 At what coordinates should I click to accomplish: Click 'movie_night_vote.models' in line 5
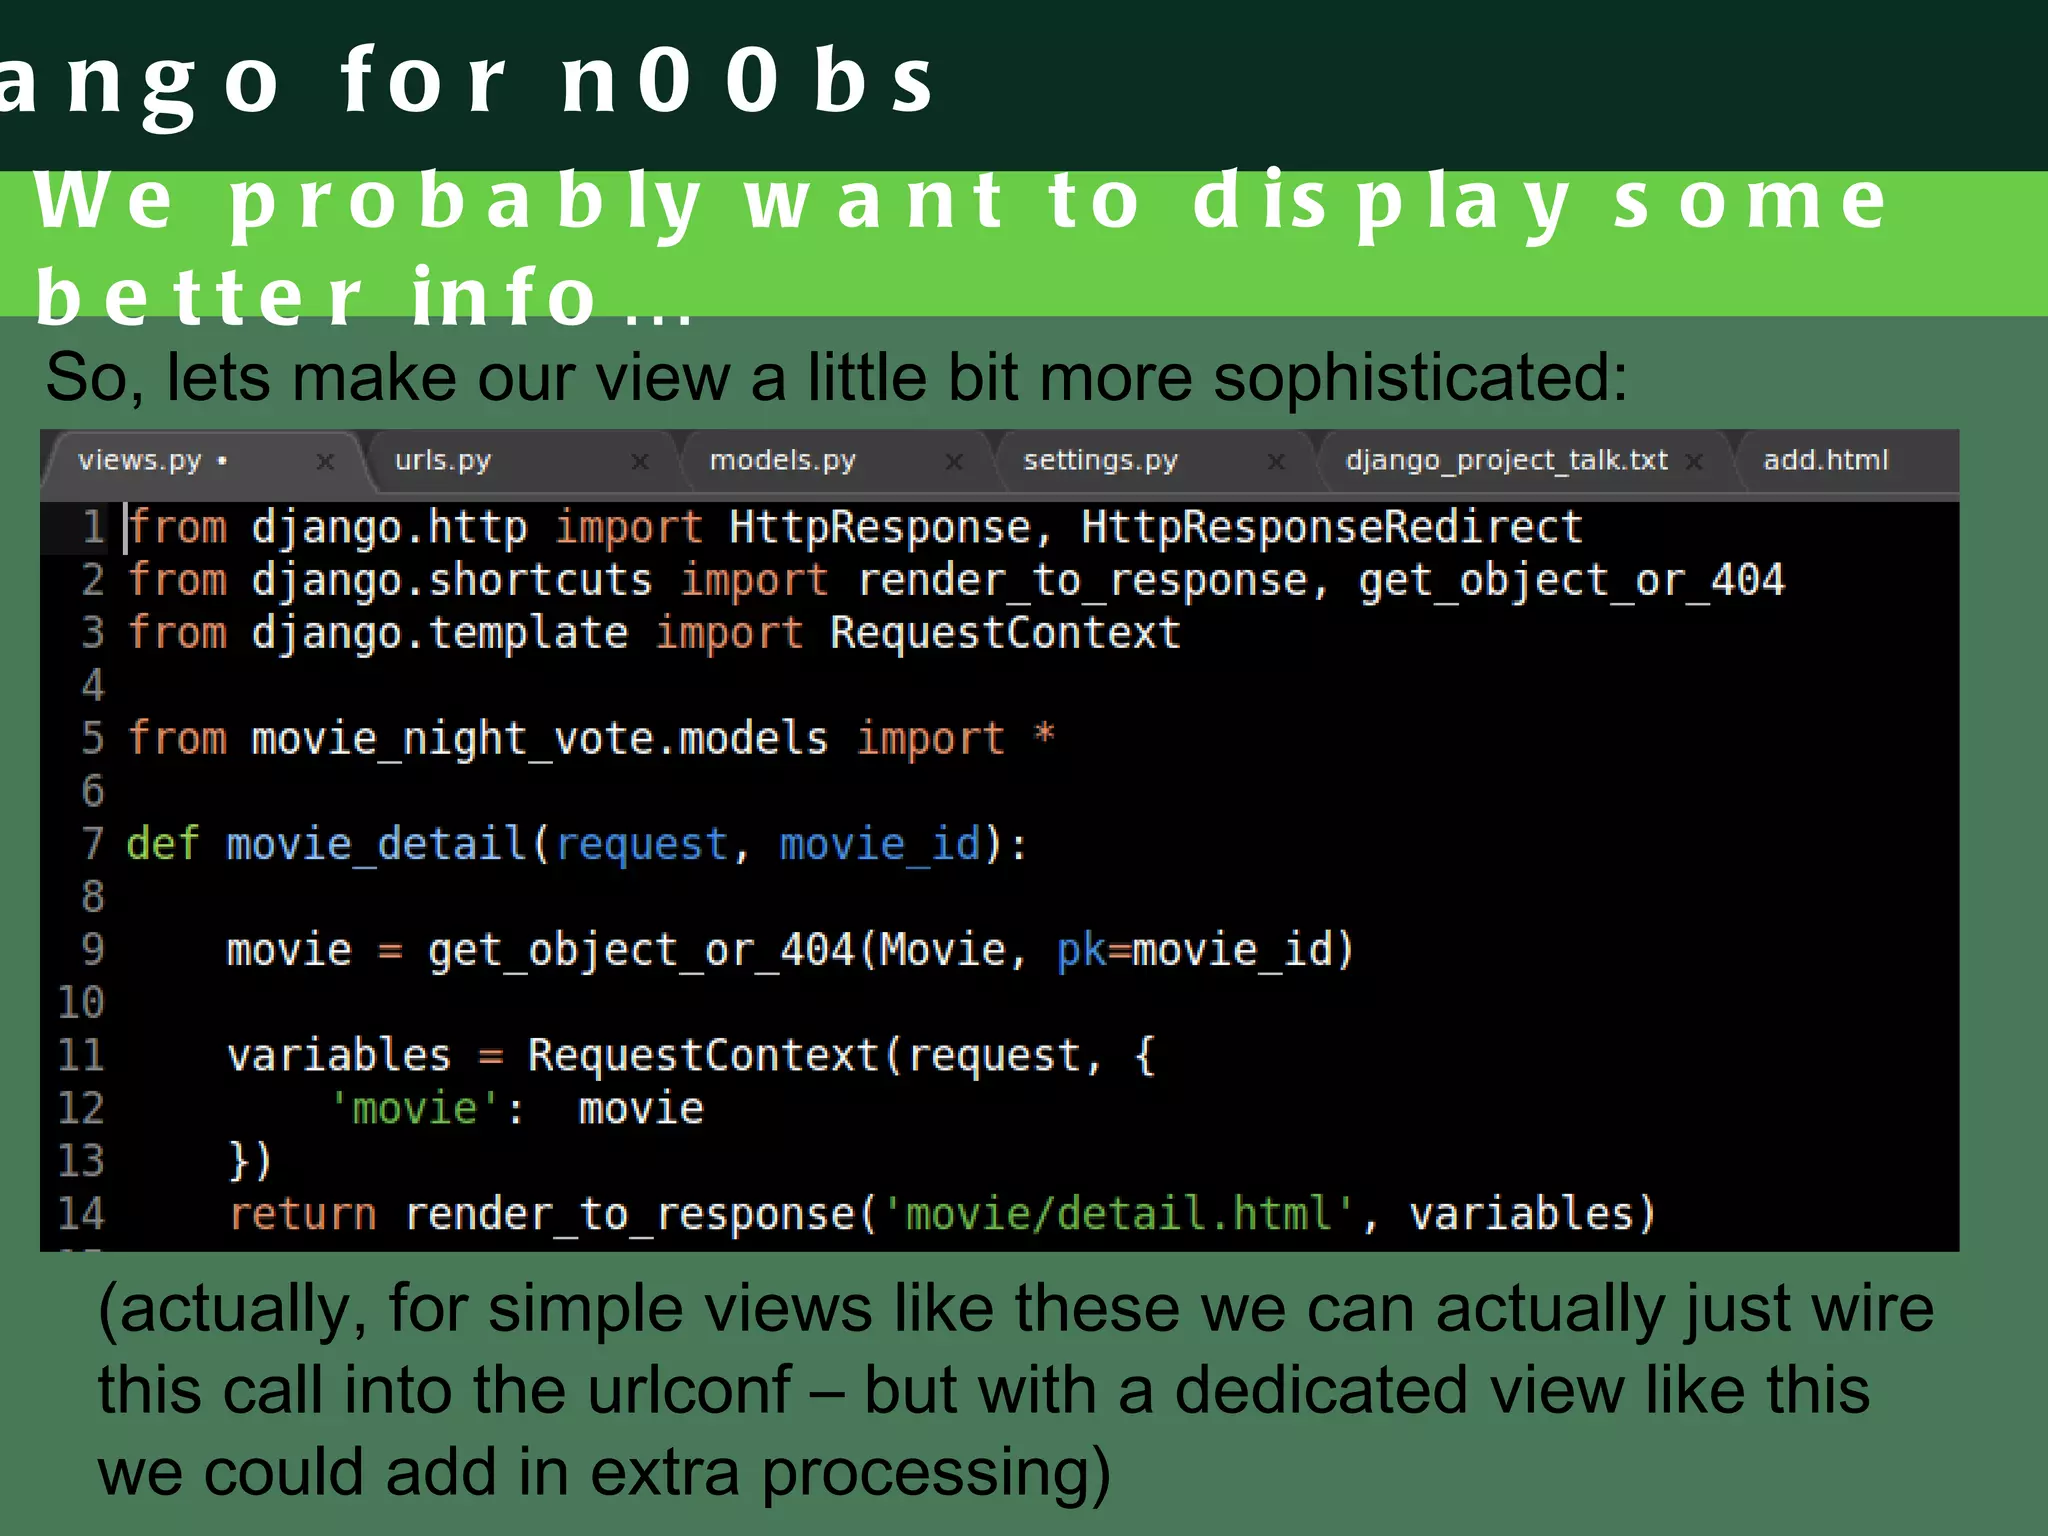click(540, 740)
